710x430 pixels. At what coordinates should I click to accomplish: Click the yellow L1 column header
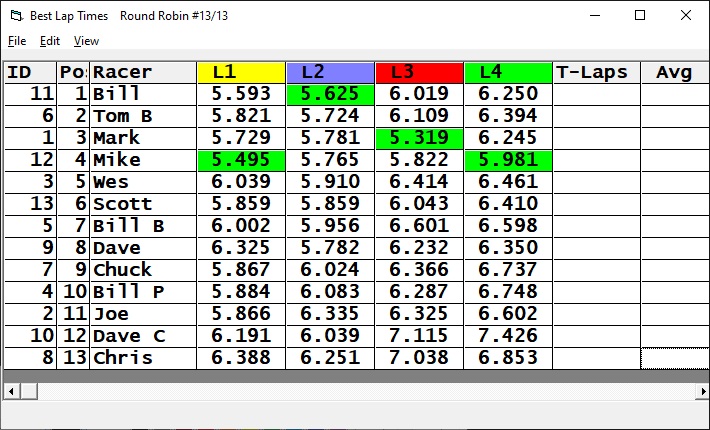tap(241, 72)
